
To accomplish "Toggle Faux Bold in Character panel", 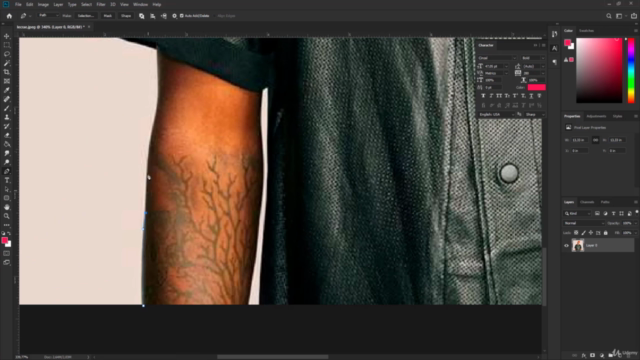I will 483,96.
